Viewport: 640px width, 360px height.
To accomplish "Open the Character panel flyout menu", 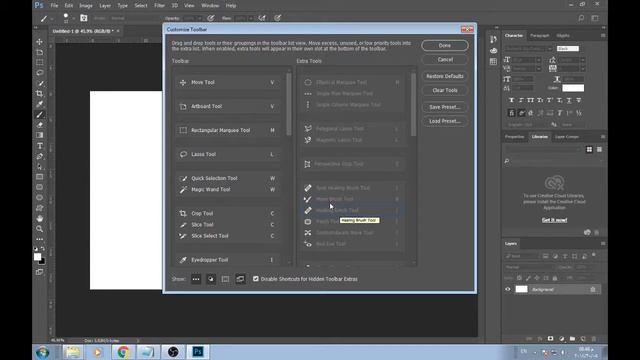I will tap(603, 36).
